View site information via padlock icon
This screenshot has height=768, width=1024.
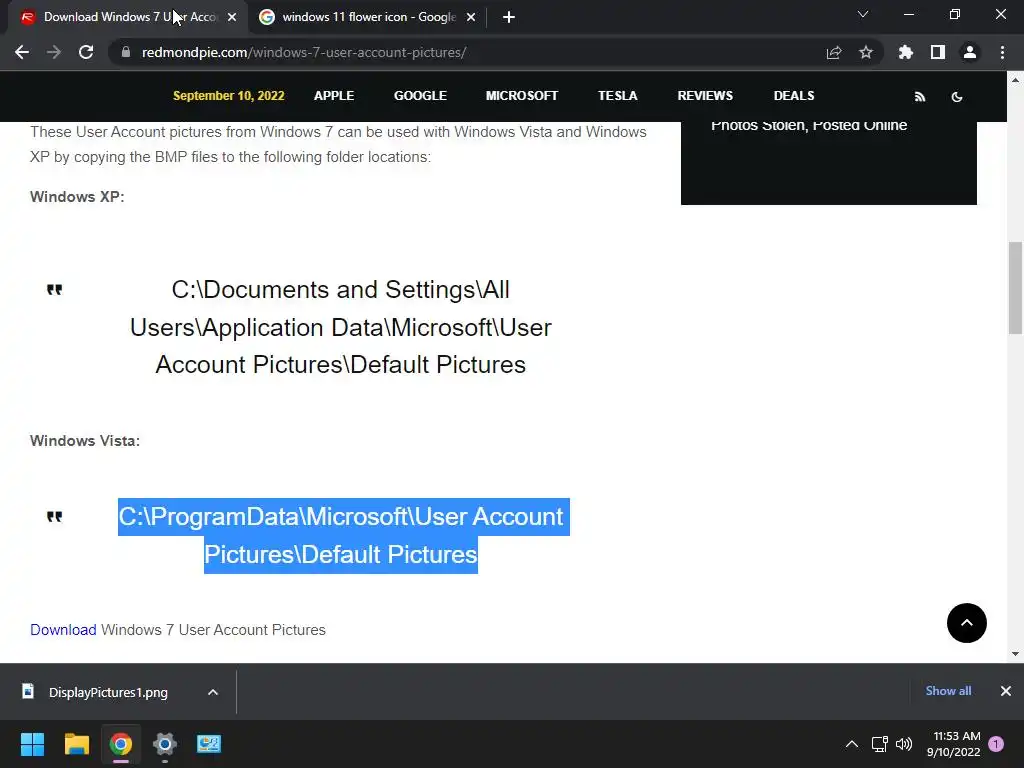coord(126,52)
